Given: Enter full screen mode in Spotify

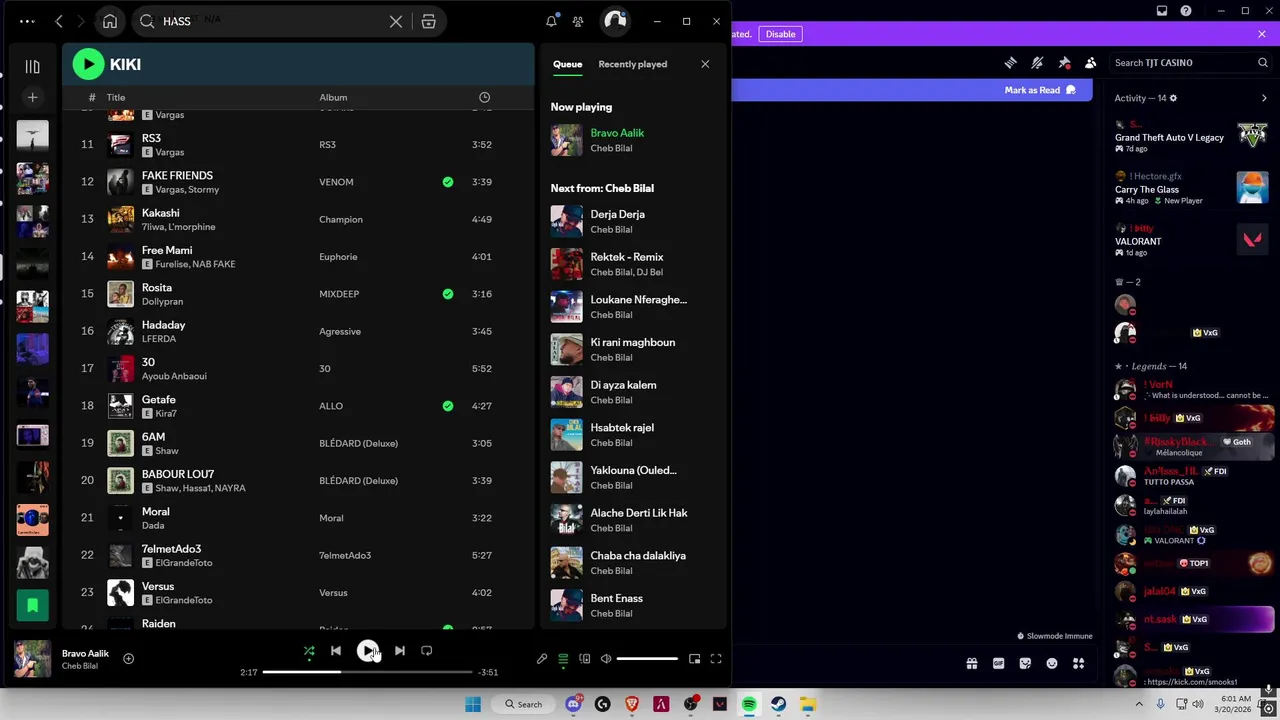Looking at the screenshot, I should (x=716, y=659).
